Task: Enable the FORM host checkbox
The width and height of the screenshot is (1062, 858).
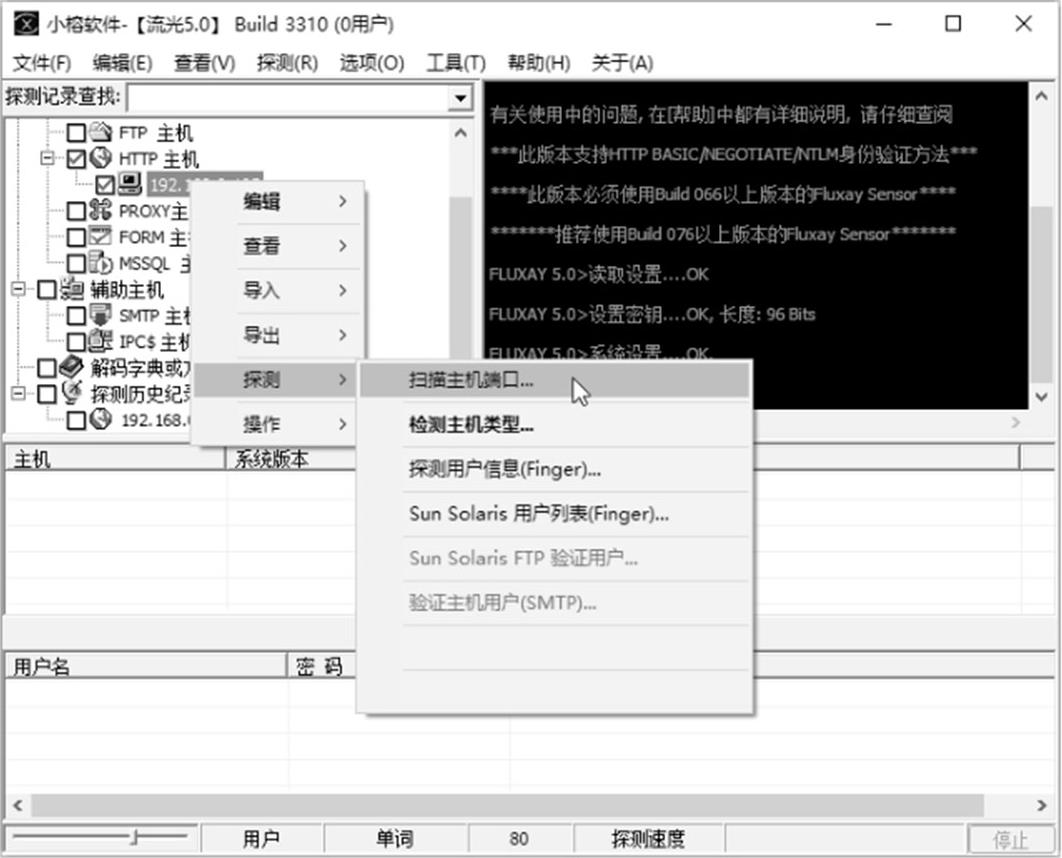Action: [77, 237]
